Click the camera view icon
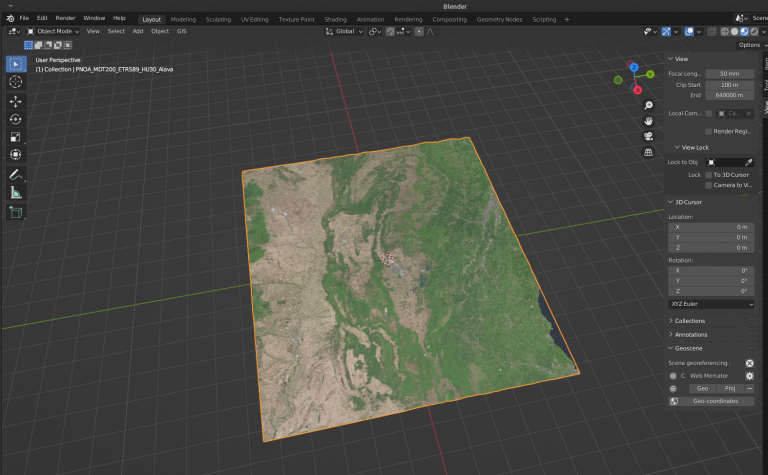 click(648, 136)
